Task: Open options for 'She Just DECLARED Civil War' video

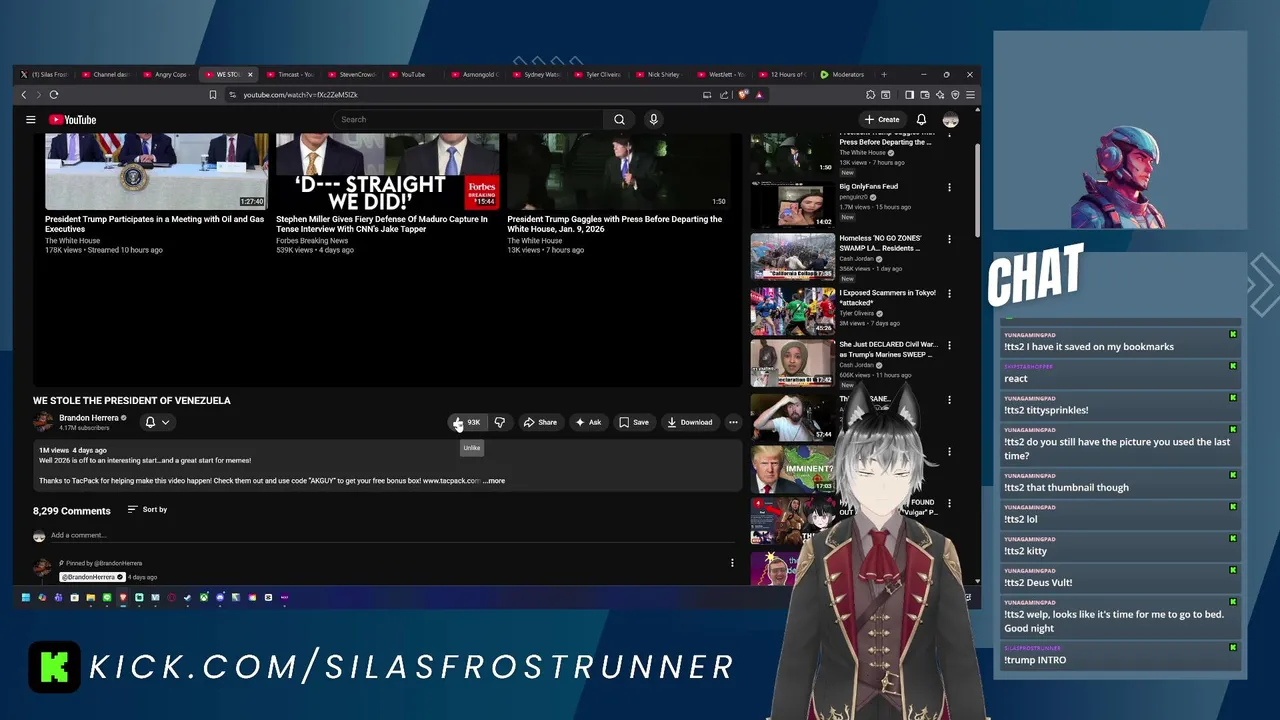Action: [949, 345]
